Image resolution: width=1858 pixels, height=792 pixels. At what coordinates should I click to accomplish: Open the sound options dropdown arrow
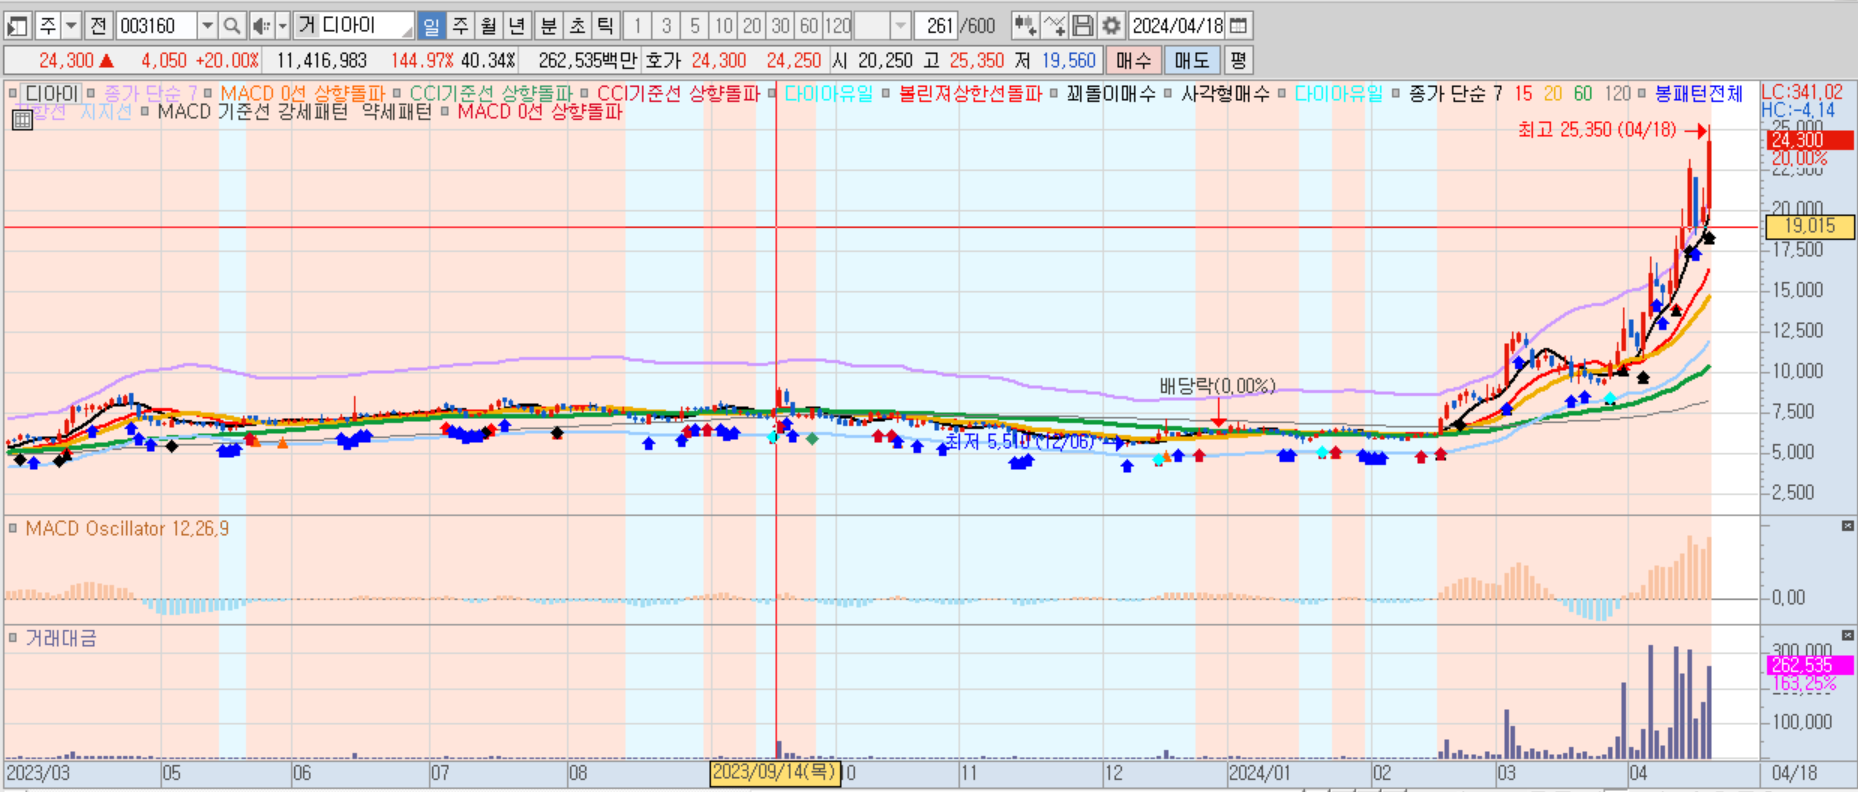point(283,26)
